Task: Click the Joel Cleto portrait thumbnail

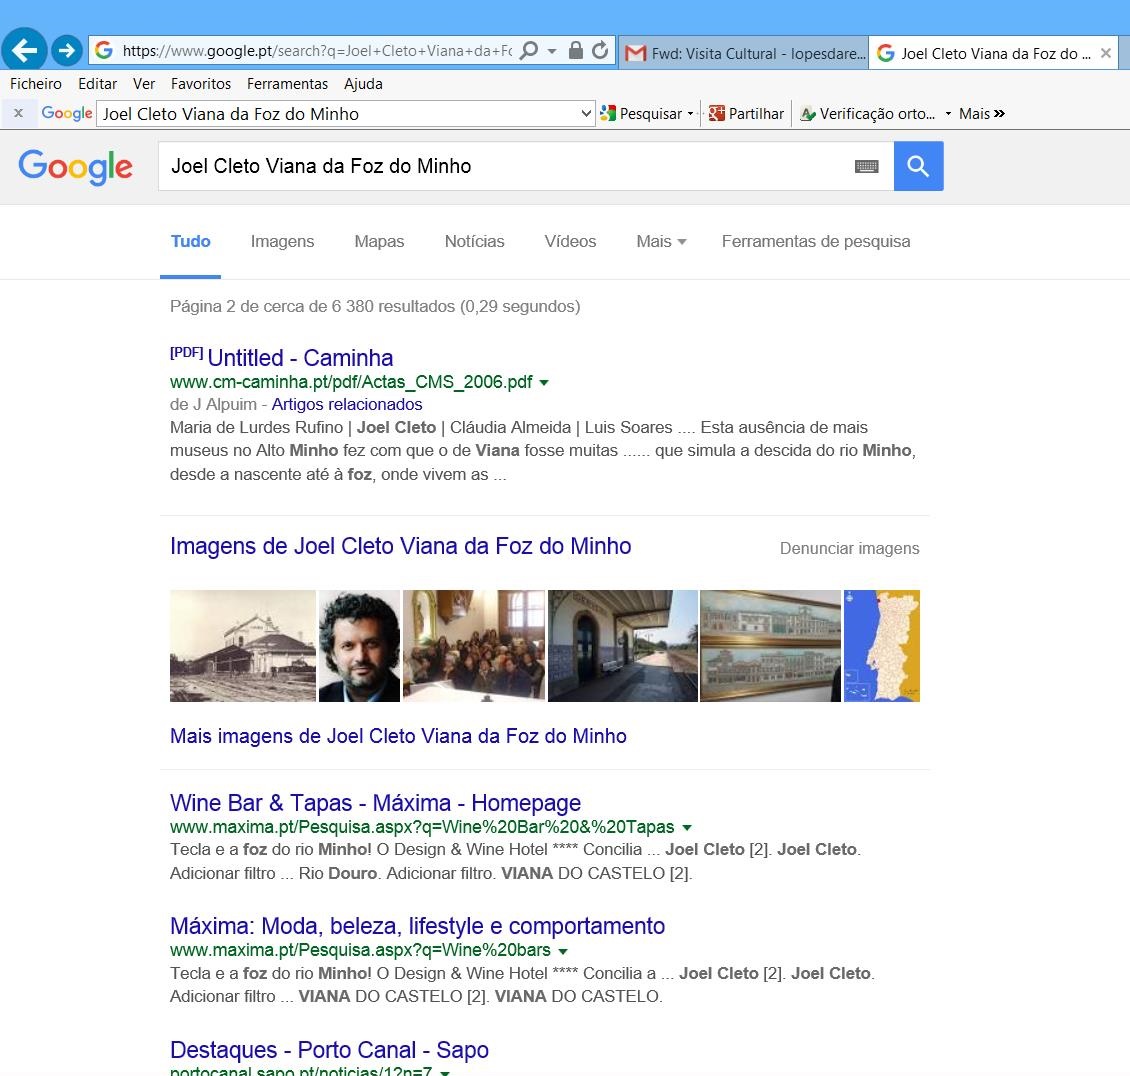Action: (x=359, y=646)
